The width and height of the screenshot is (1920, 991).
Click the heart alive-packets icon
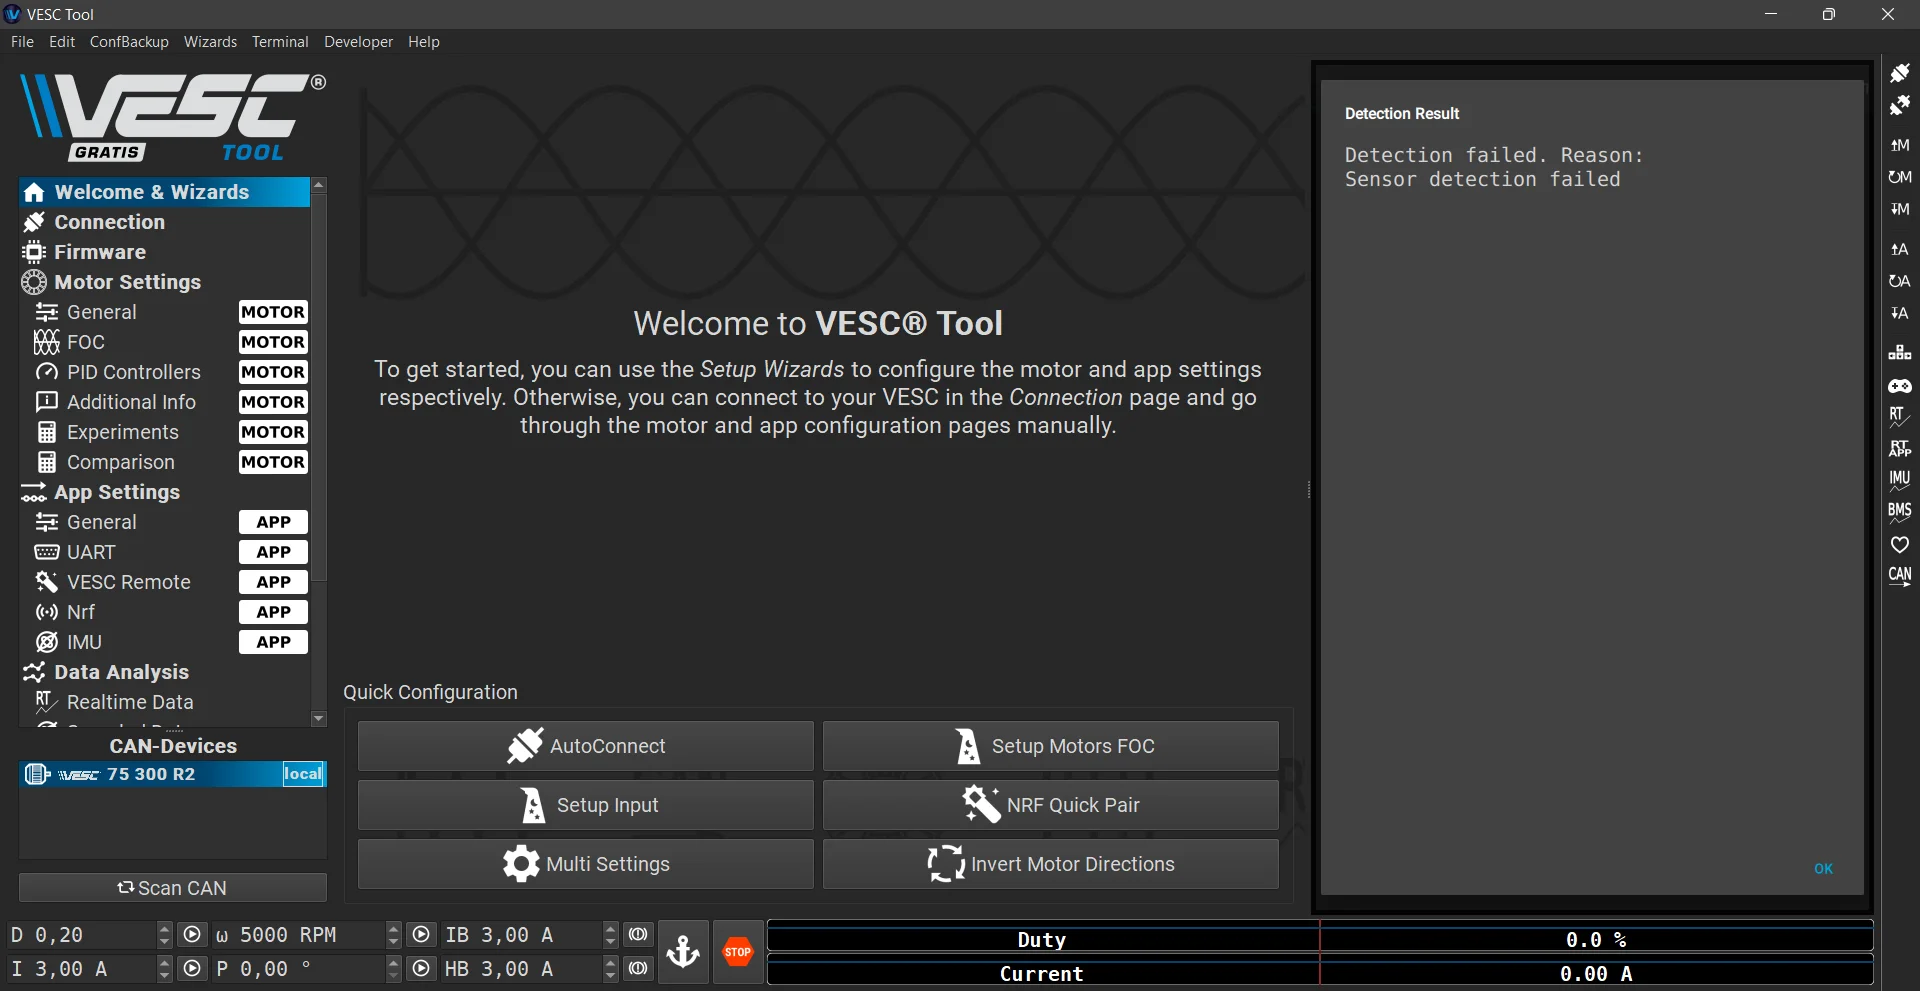click(x=1899, y=545)
